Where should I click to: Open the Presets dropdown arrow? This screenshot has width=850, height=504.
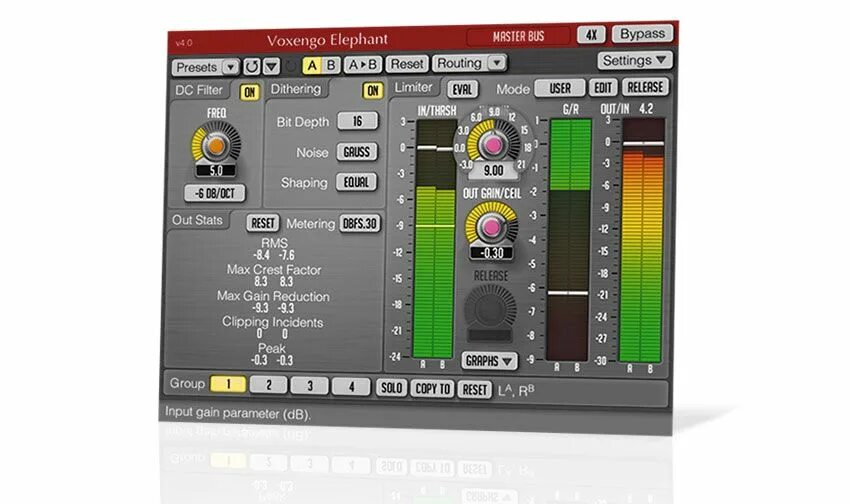point(230,67)
